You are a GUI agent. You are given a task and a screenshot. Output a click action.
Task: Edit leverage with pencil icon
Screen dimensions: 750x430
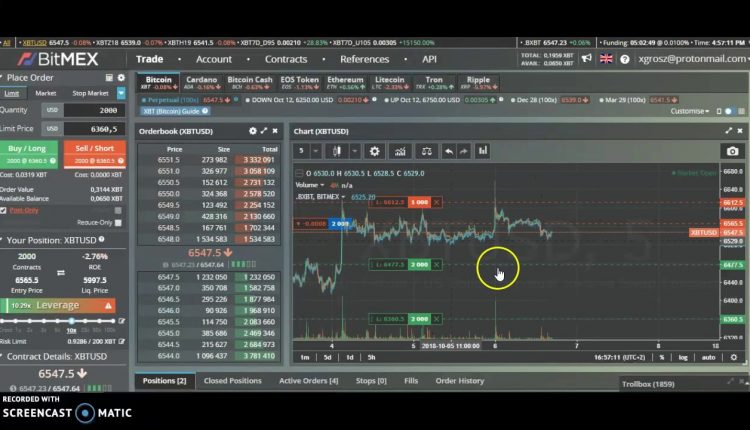click(x=121, y=321)
